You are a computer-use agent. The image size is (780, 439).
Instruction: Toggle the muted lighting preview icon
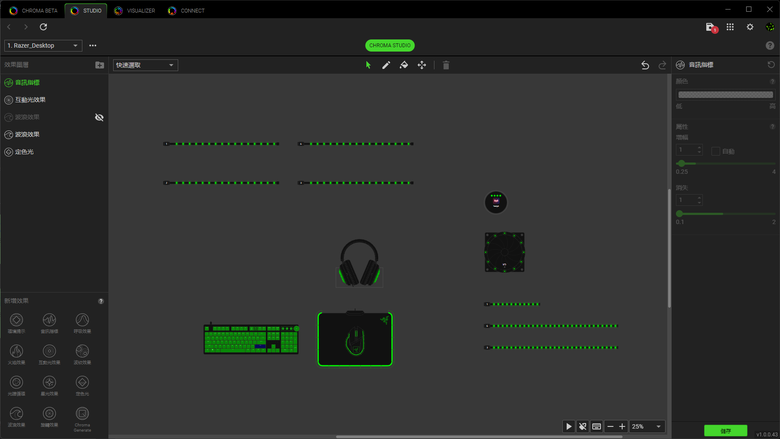tap(583, 427)
